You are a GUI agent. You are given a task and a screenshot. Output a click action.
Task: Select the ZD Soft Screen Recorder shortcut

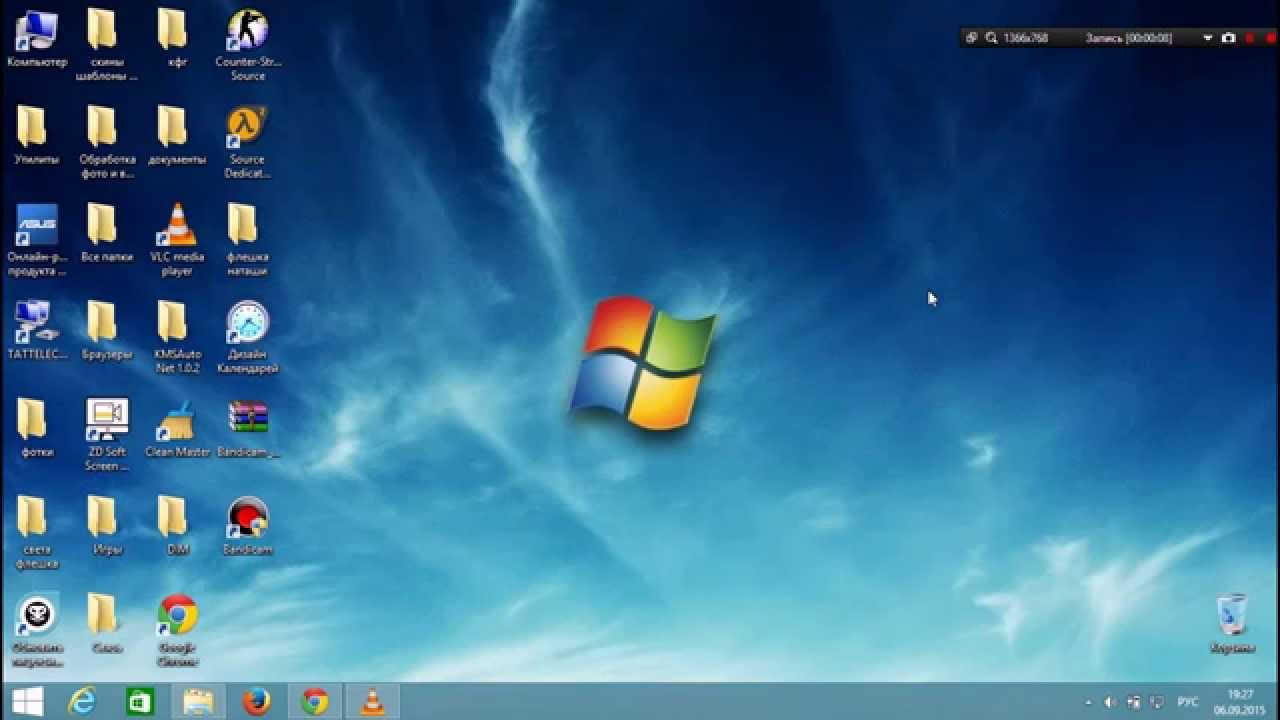pyautogui.click(x=107, y=435)
